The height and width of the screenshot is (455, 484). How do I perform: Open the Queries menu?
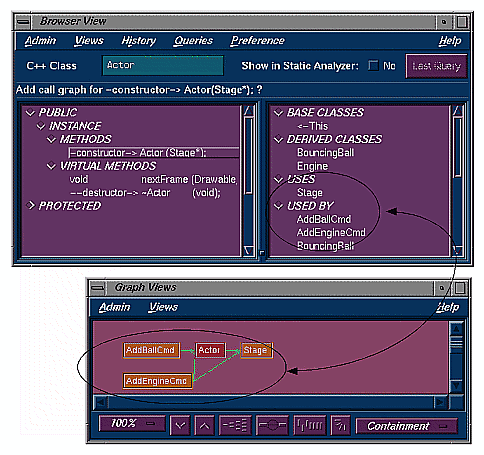[193, 41]
